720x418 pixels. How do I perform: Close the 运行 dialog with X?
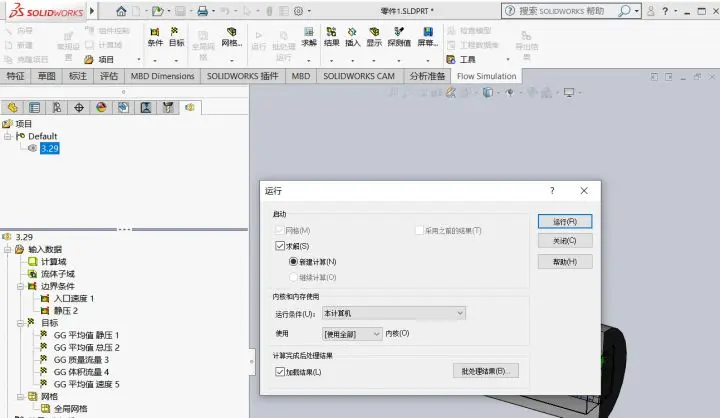point(584,191)
